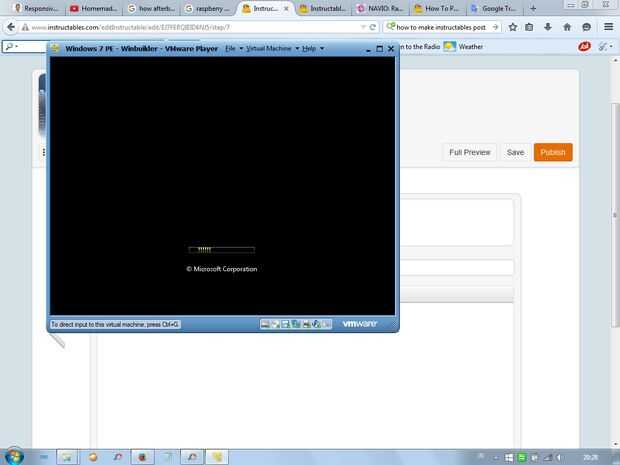Screen dimensions: 620x465
Task: Click the Weather sun icon
Action: (450, 47)
